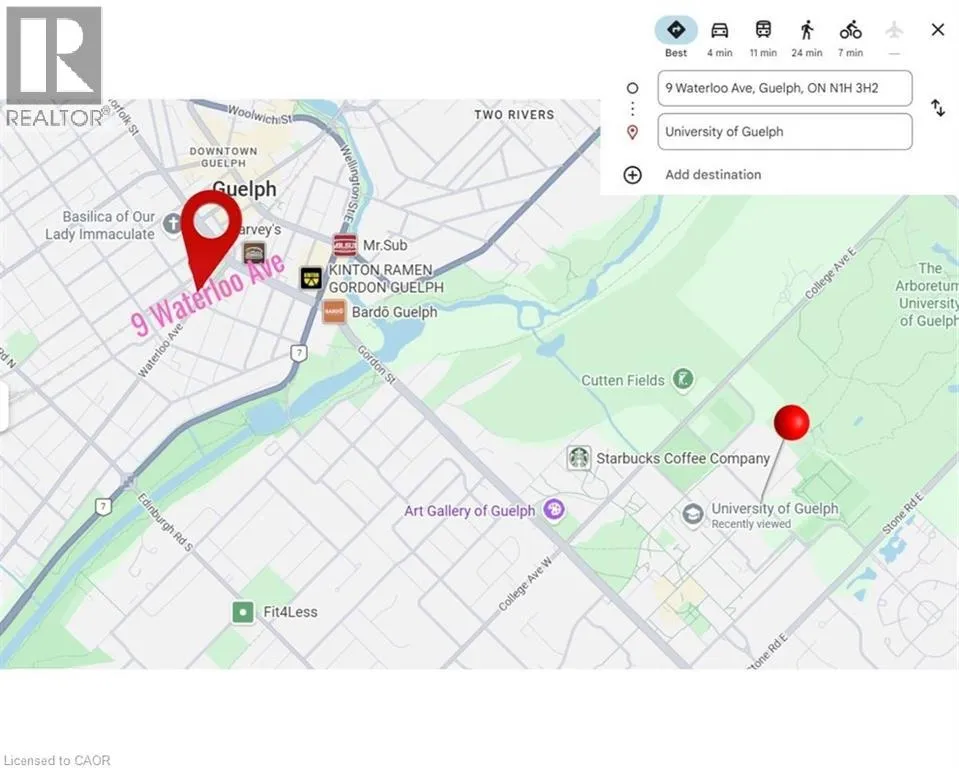This screenshot has width=959, height=768.
Task: Swap starting point and destination
Action: pyautogui.click(x=937, y=108)
